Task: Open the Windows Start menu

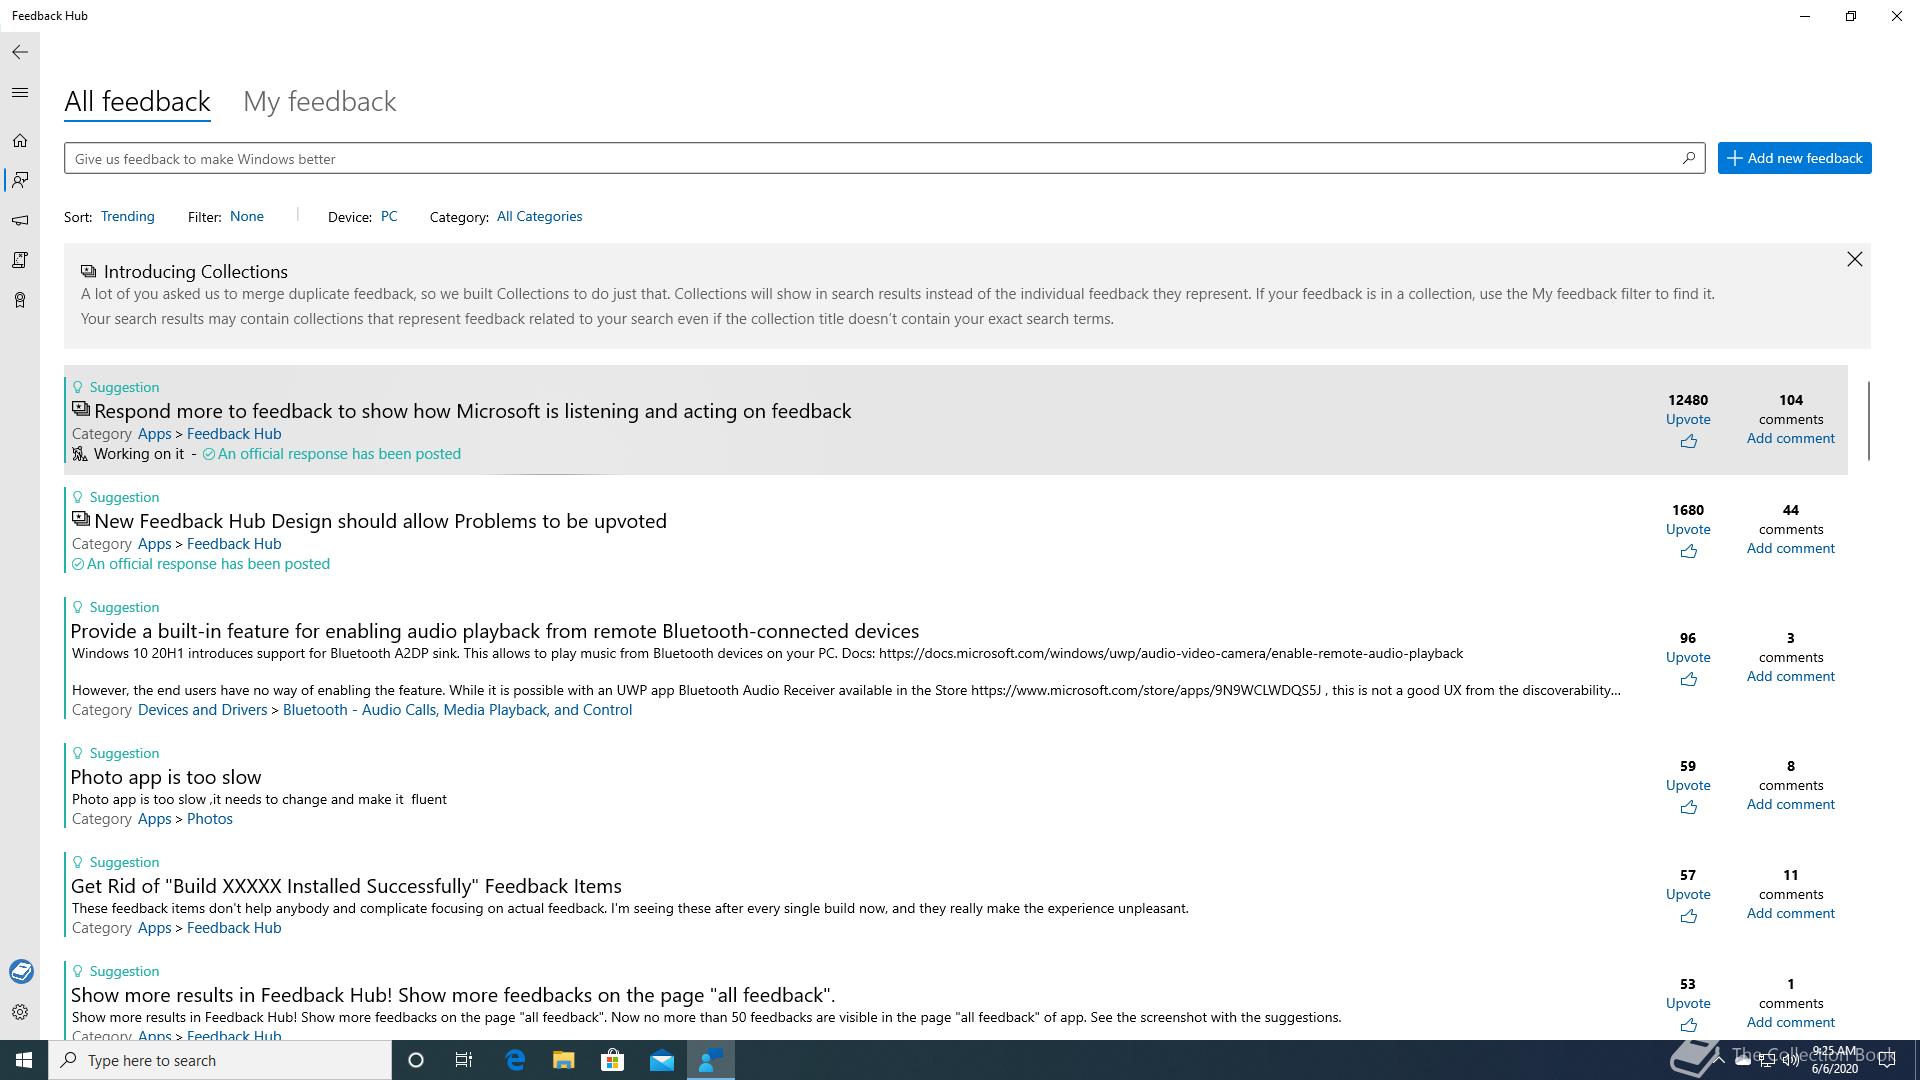Action: point(24,1060)
